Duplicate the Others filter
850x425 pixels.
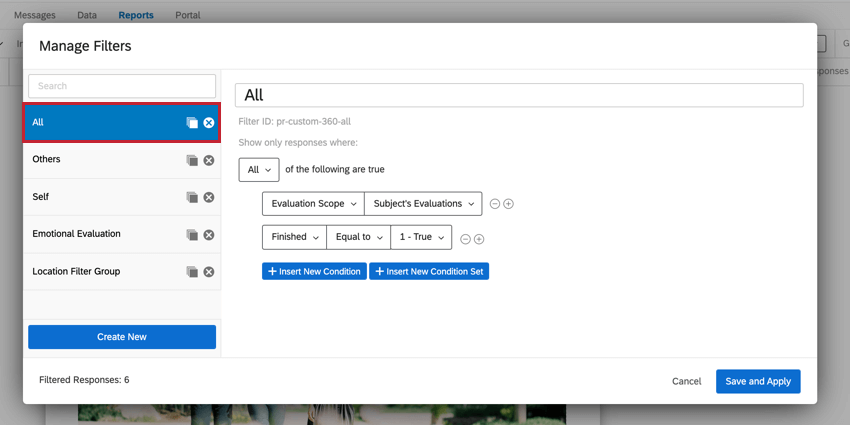tap(192, 160)
